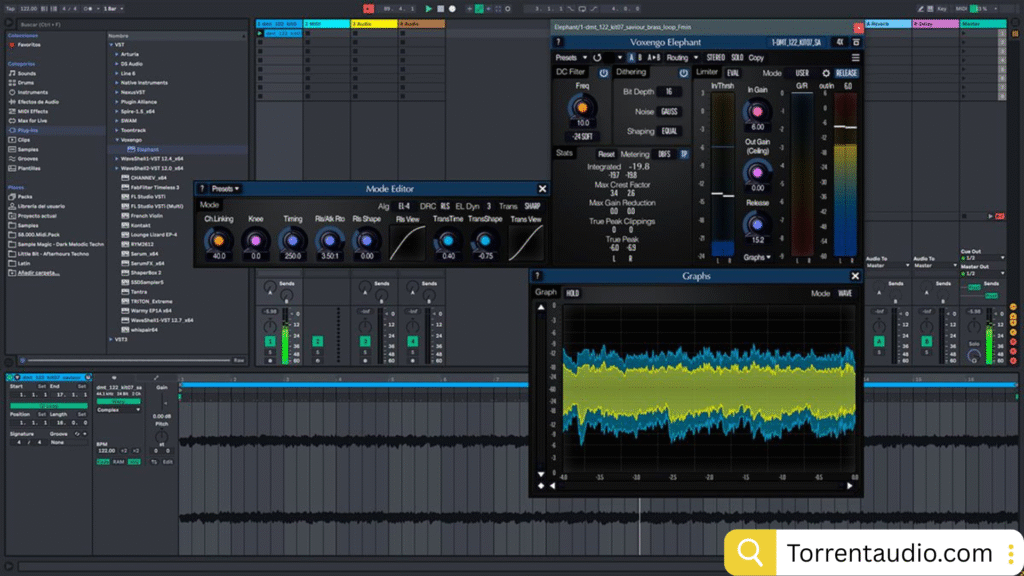The width and height of the screenshot is (1024, 576).
Task: Select the Sounds category icon
Action: (x=12, y=73)
